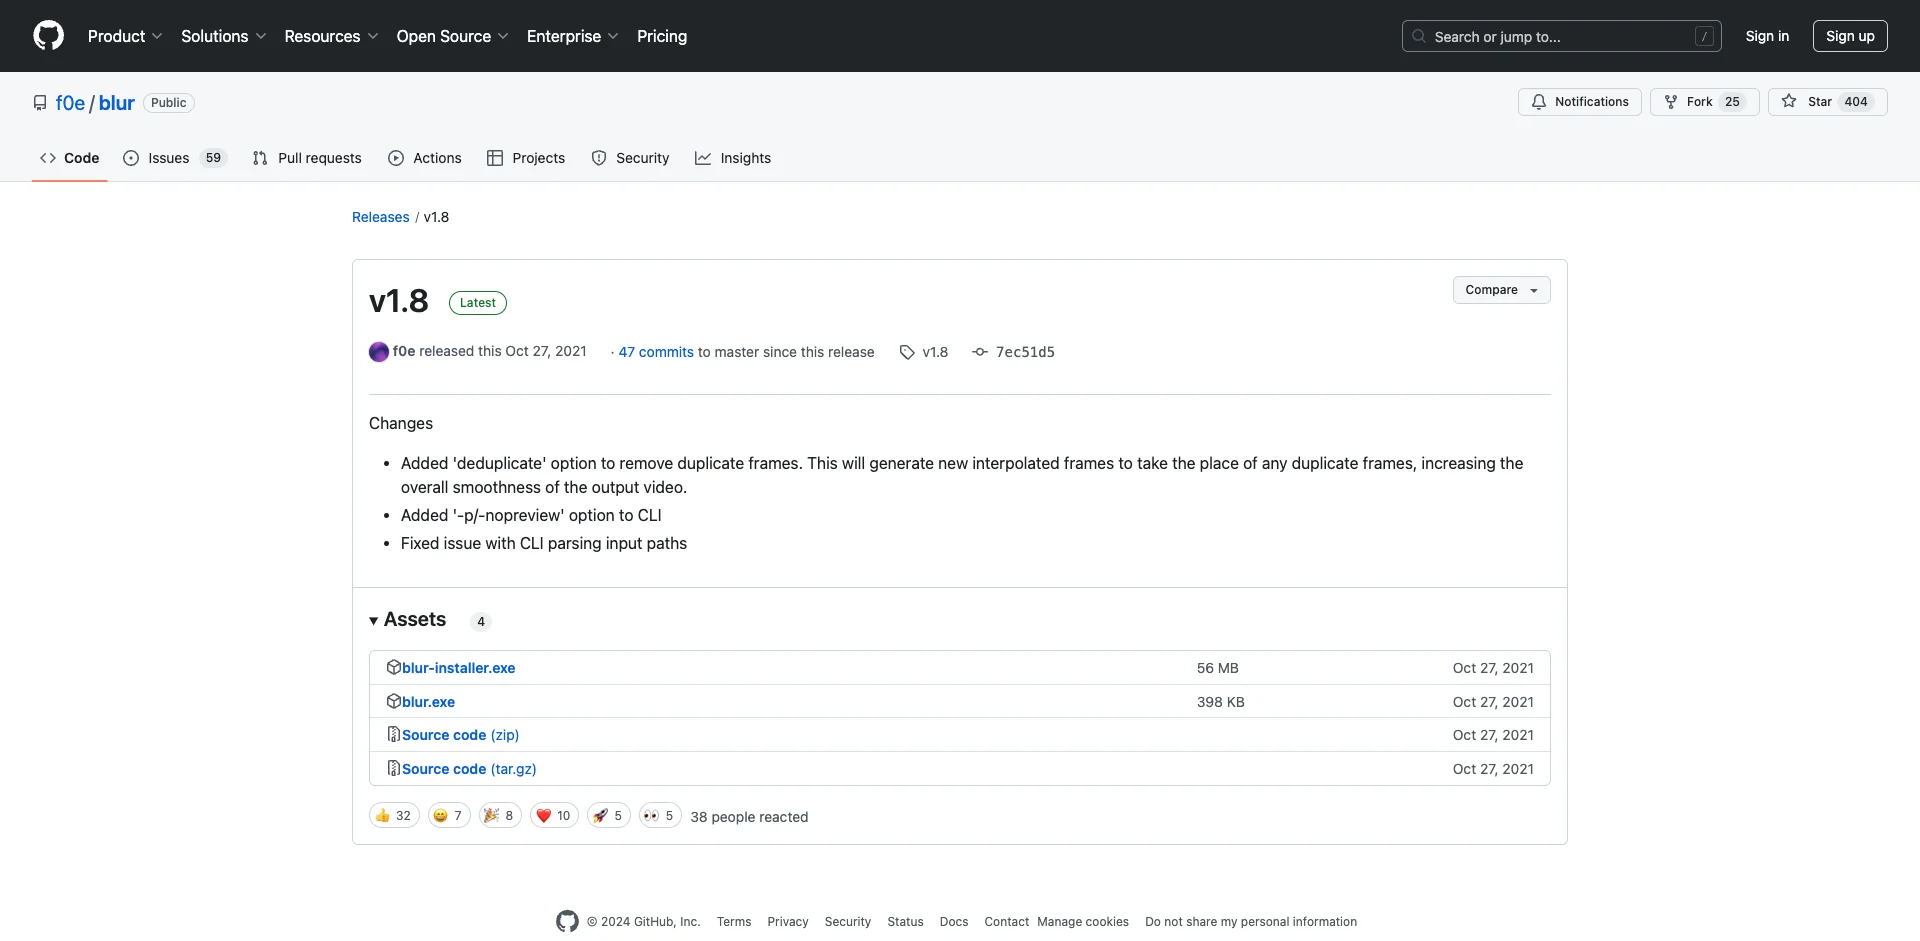
Task: Click package icon next to blur-installer.exe
Action: pyautogui.click(x=394, y=667)
